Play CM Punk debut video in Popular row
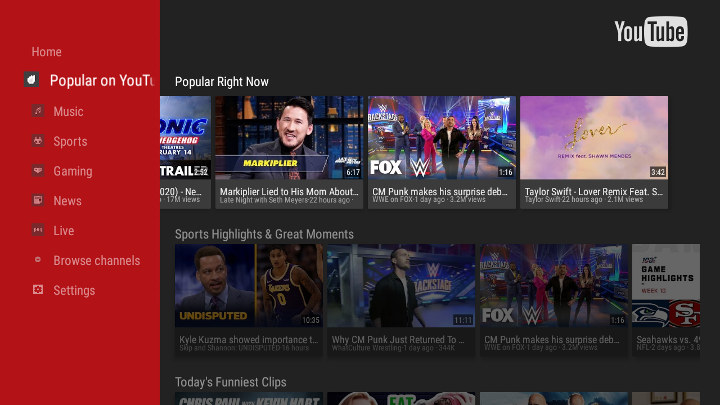This screenshot has width=720, height=405. pyautogui.click(x=442, y=138)
